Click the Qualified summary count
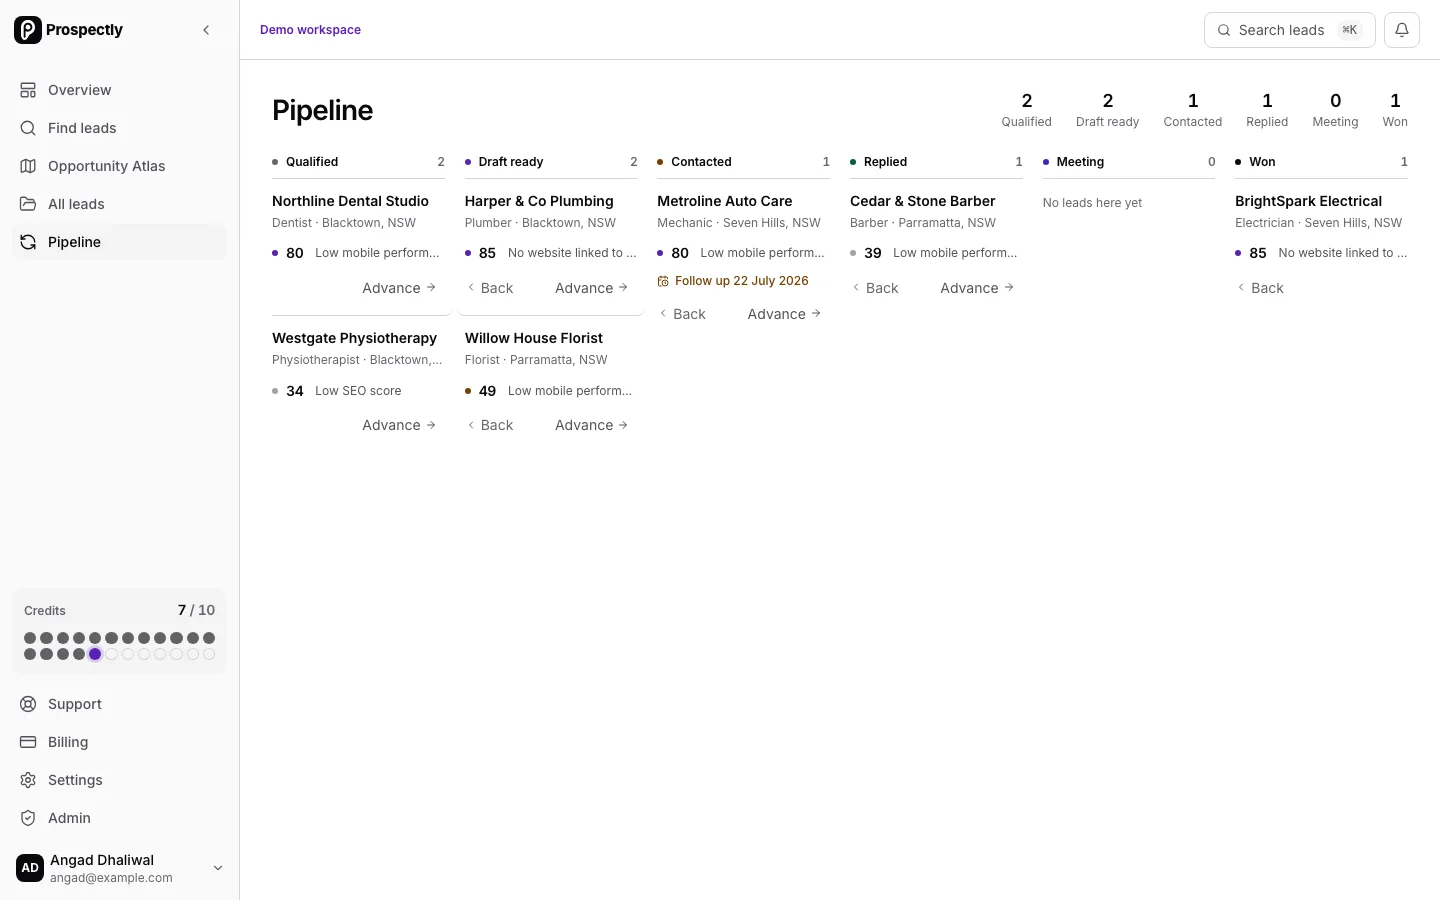Viewport: 1440px width, 900px height. click(1027, 110)
